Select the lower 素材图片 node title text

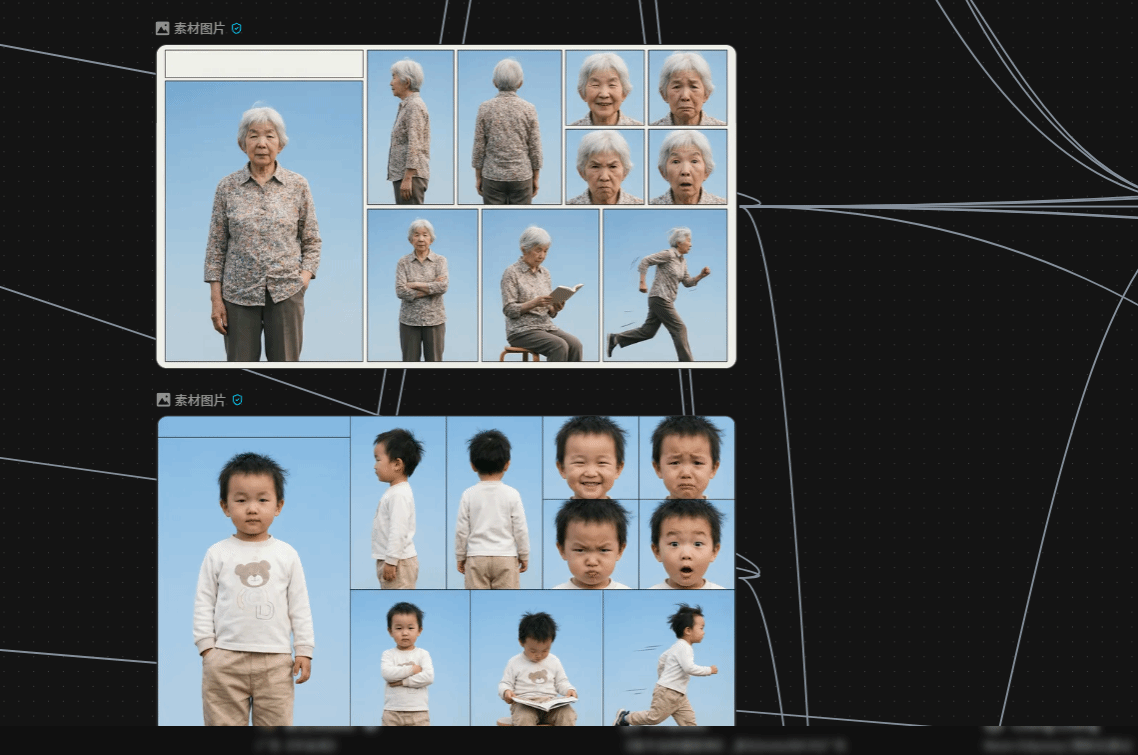point(200,400)
